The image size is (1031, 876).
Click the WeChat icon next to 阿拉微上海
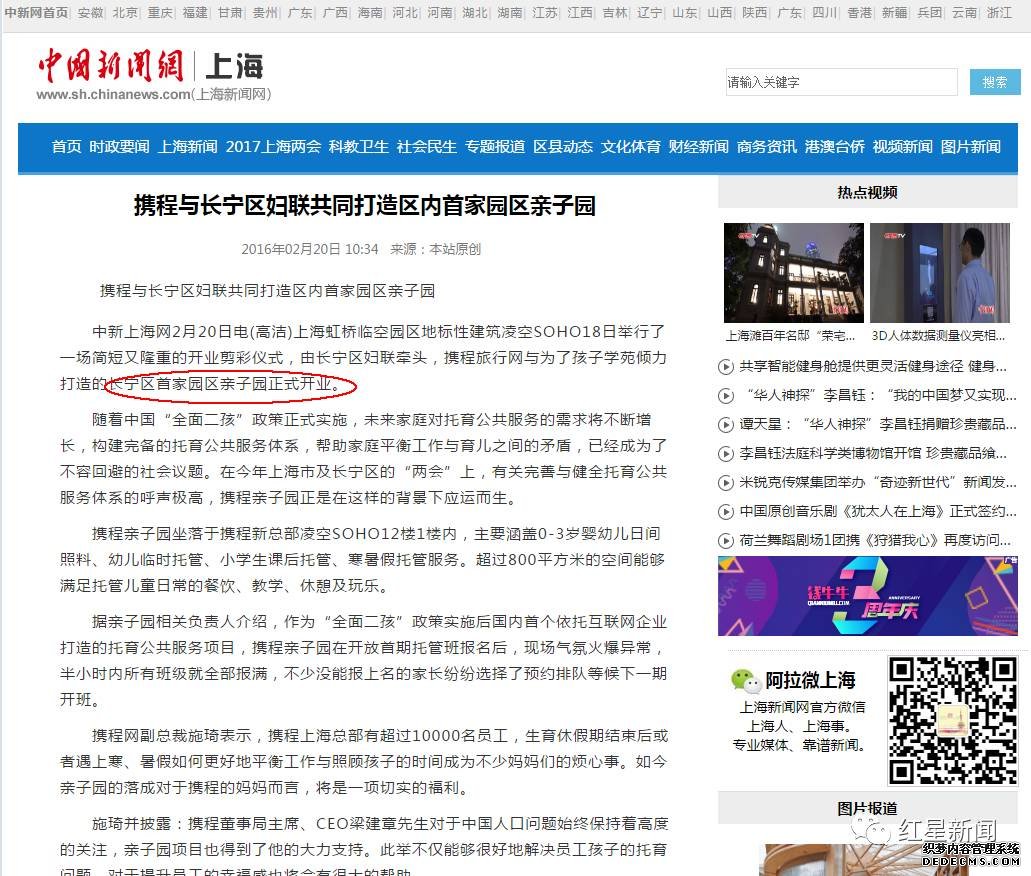tap(746, 680)
